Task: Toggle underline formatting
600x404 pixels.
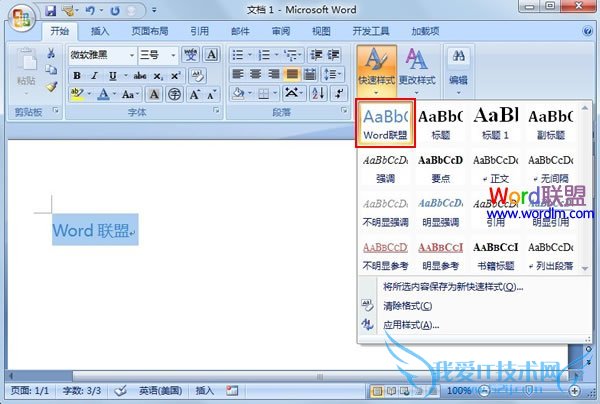Action: 112,75
